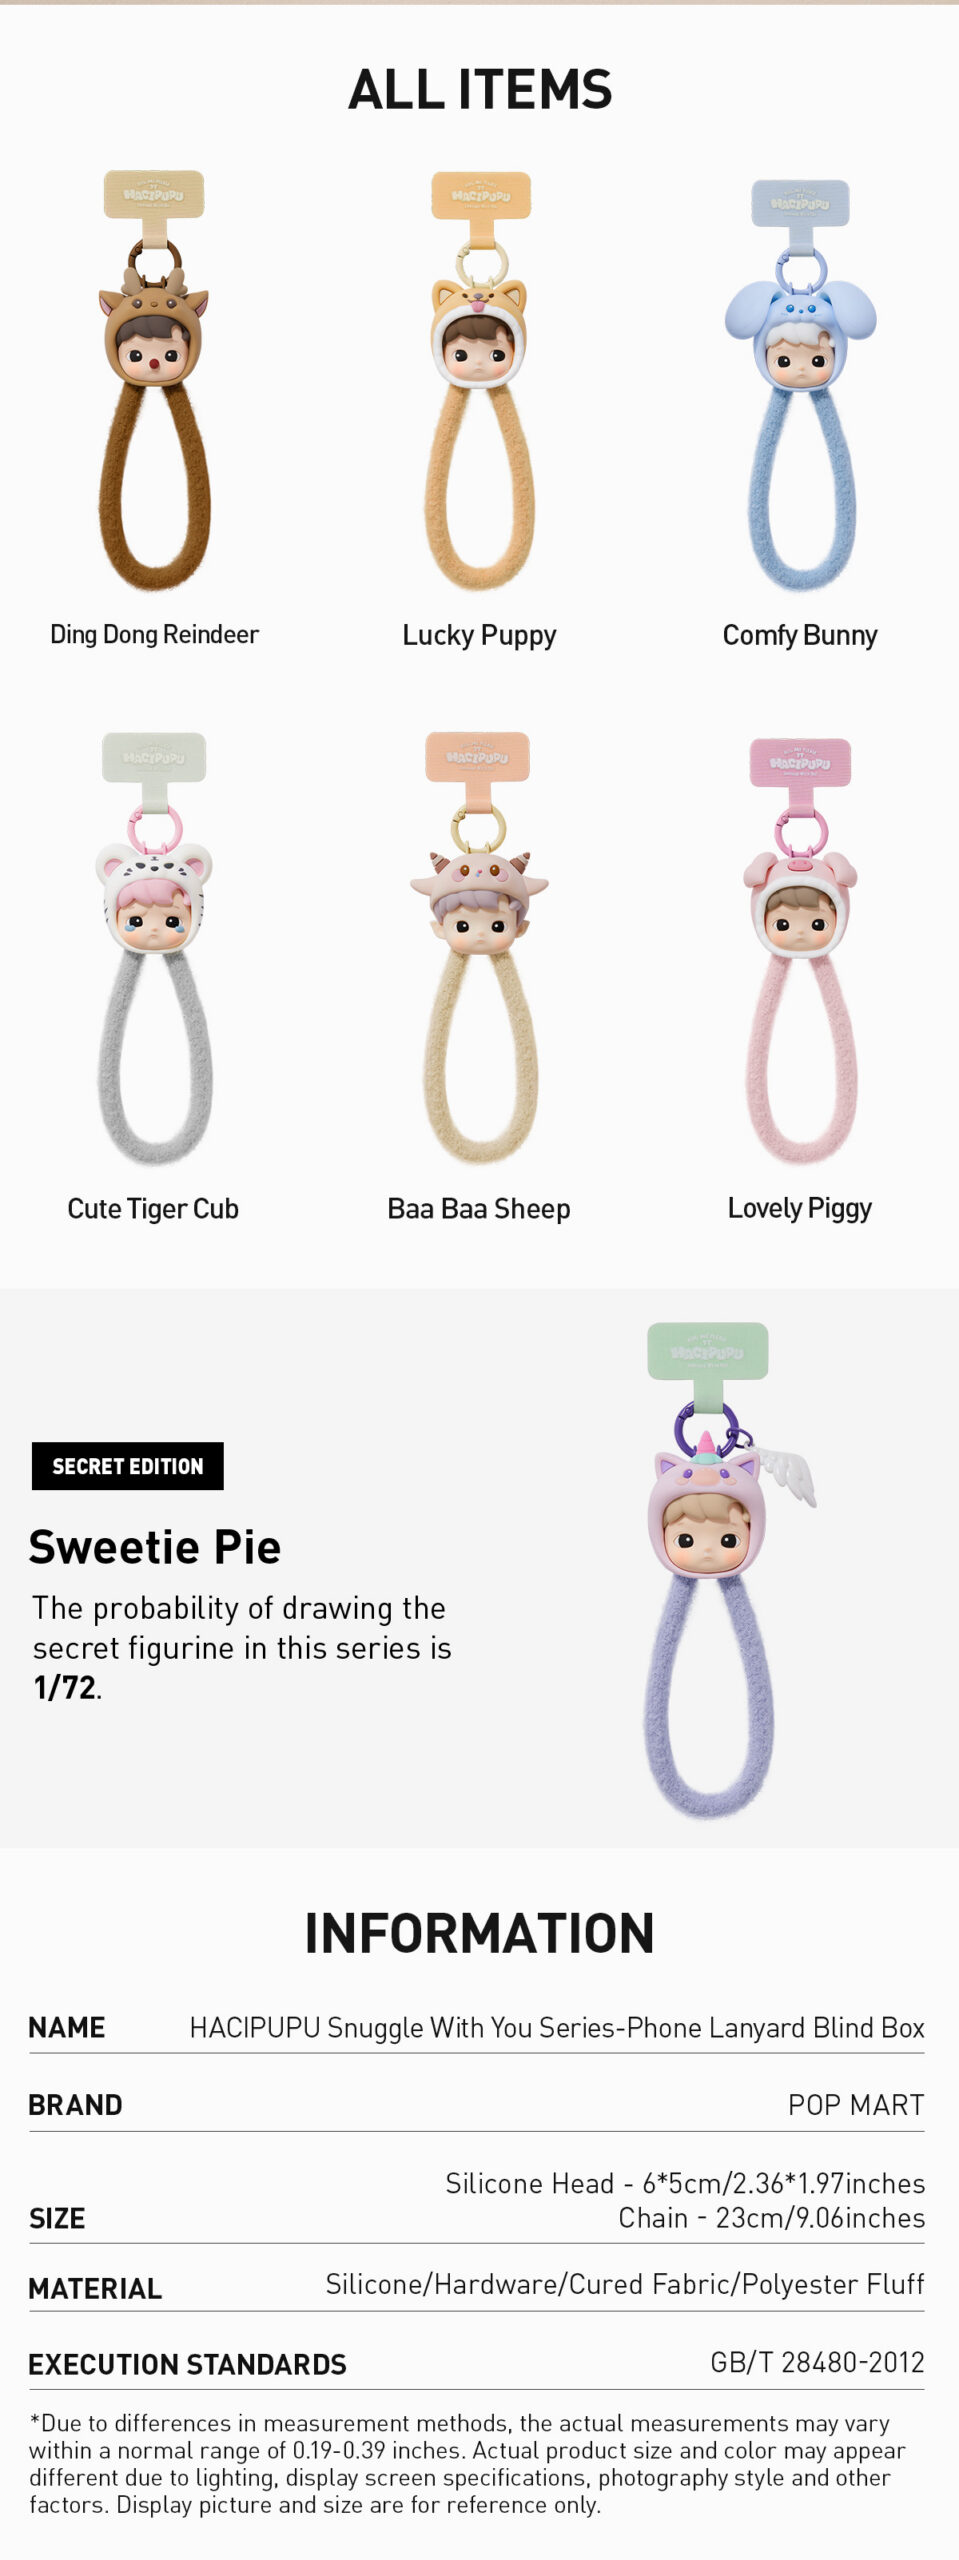Viewport: 959px width, 2560px height.
Task: Click the ALL ITEMS heading
Action: coord(480,89)
